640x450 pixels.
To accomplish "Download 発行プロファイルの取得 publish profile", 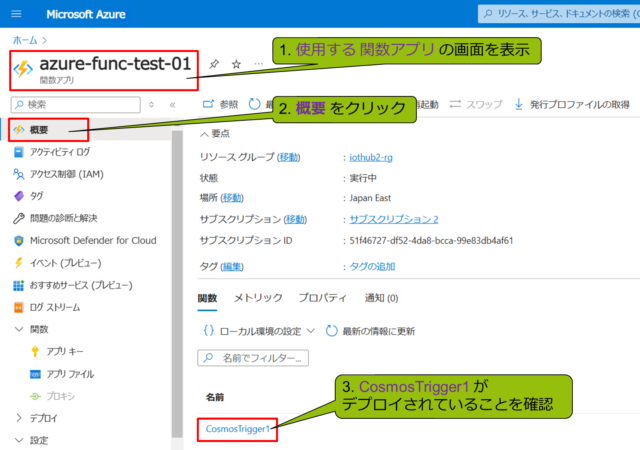I will pyautogui.click(x=574, y=105).
